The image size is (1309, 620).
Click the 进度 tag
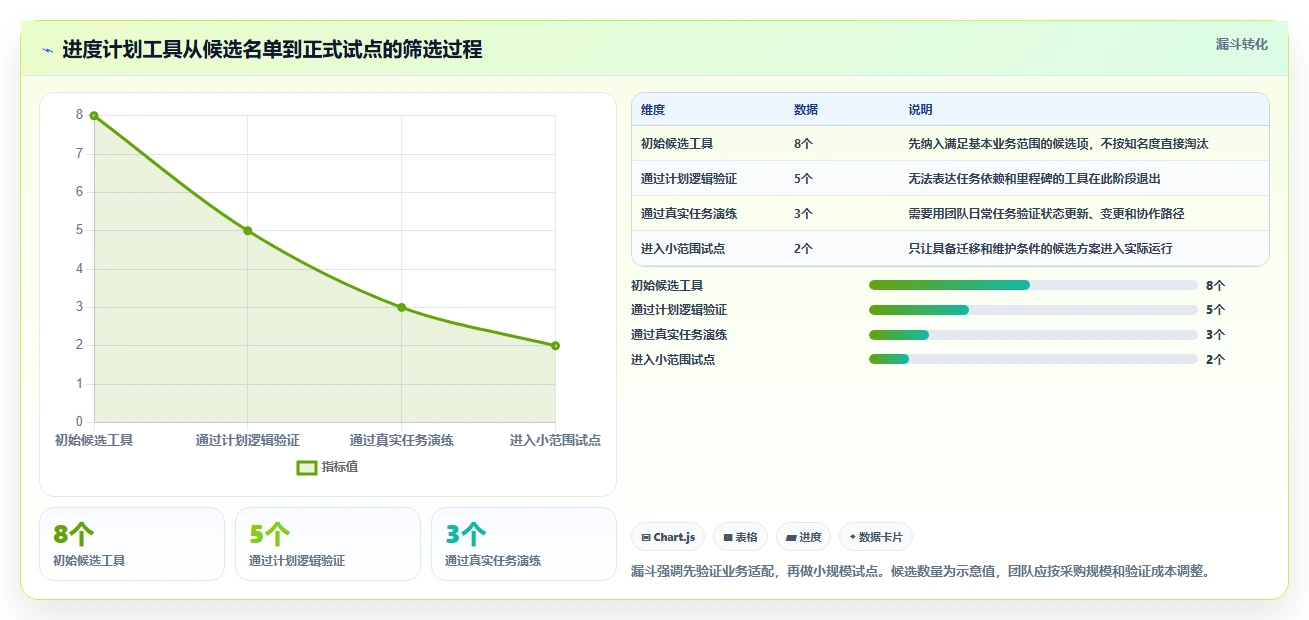[804, 537]
